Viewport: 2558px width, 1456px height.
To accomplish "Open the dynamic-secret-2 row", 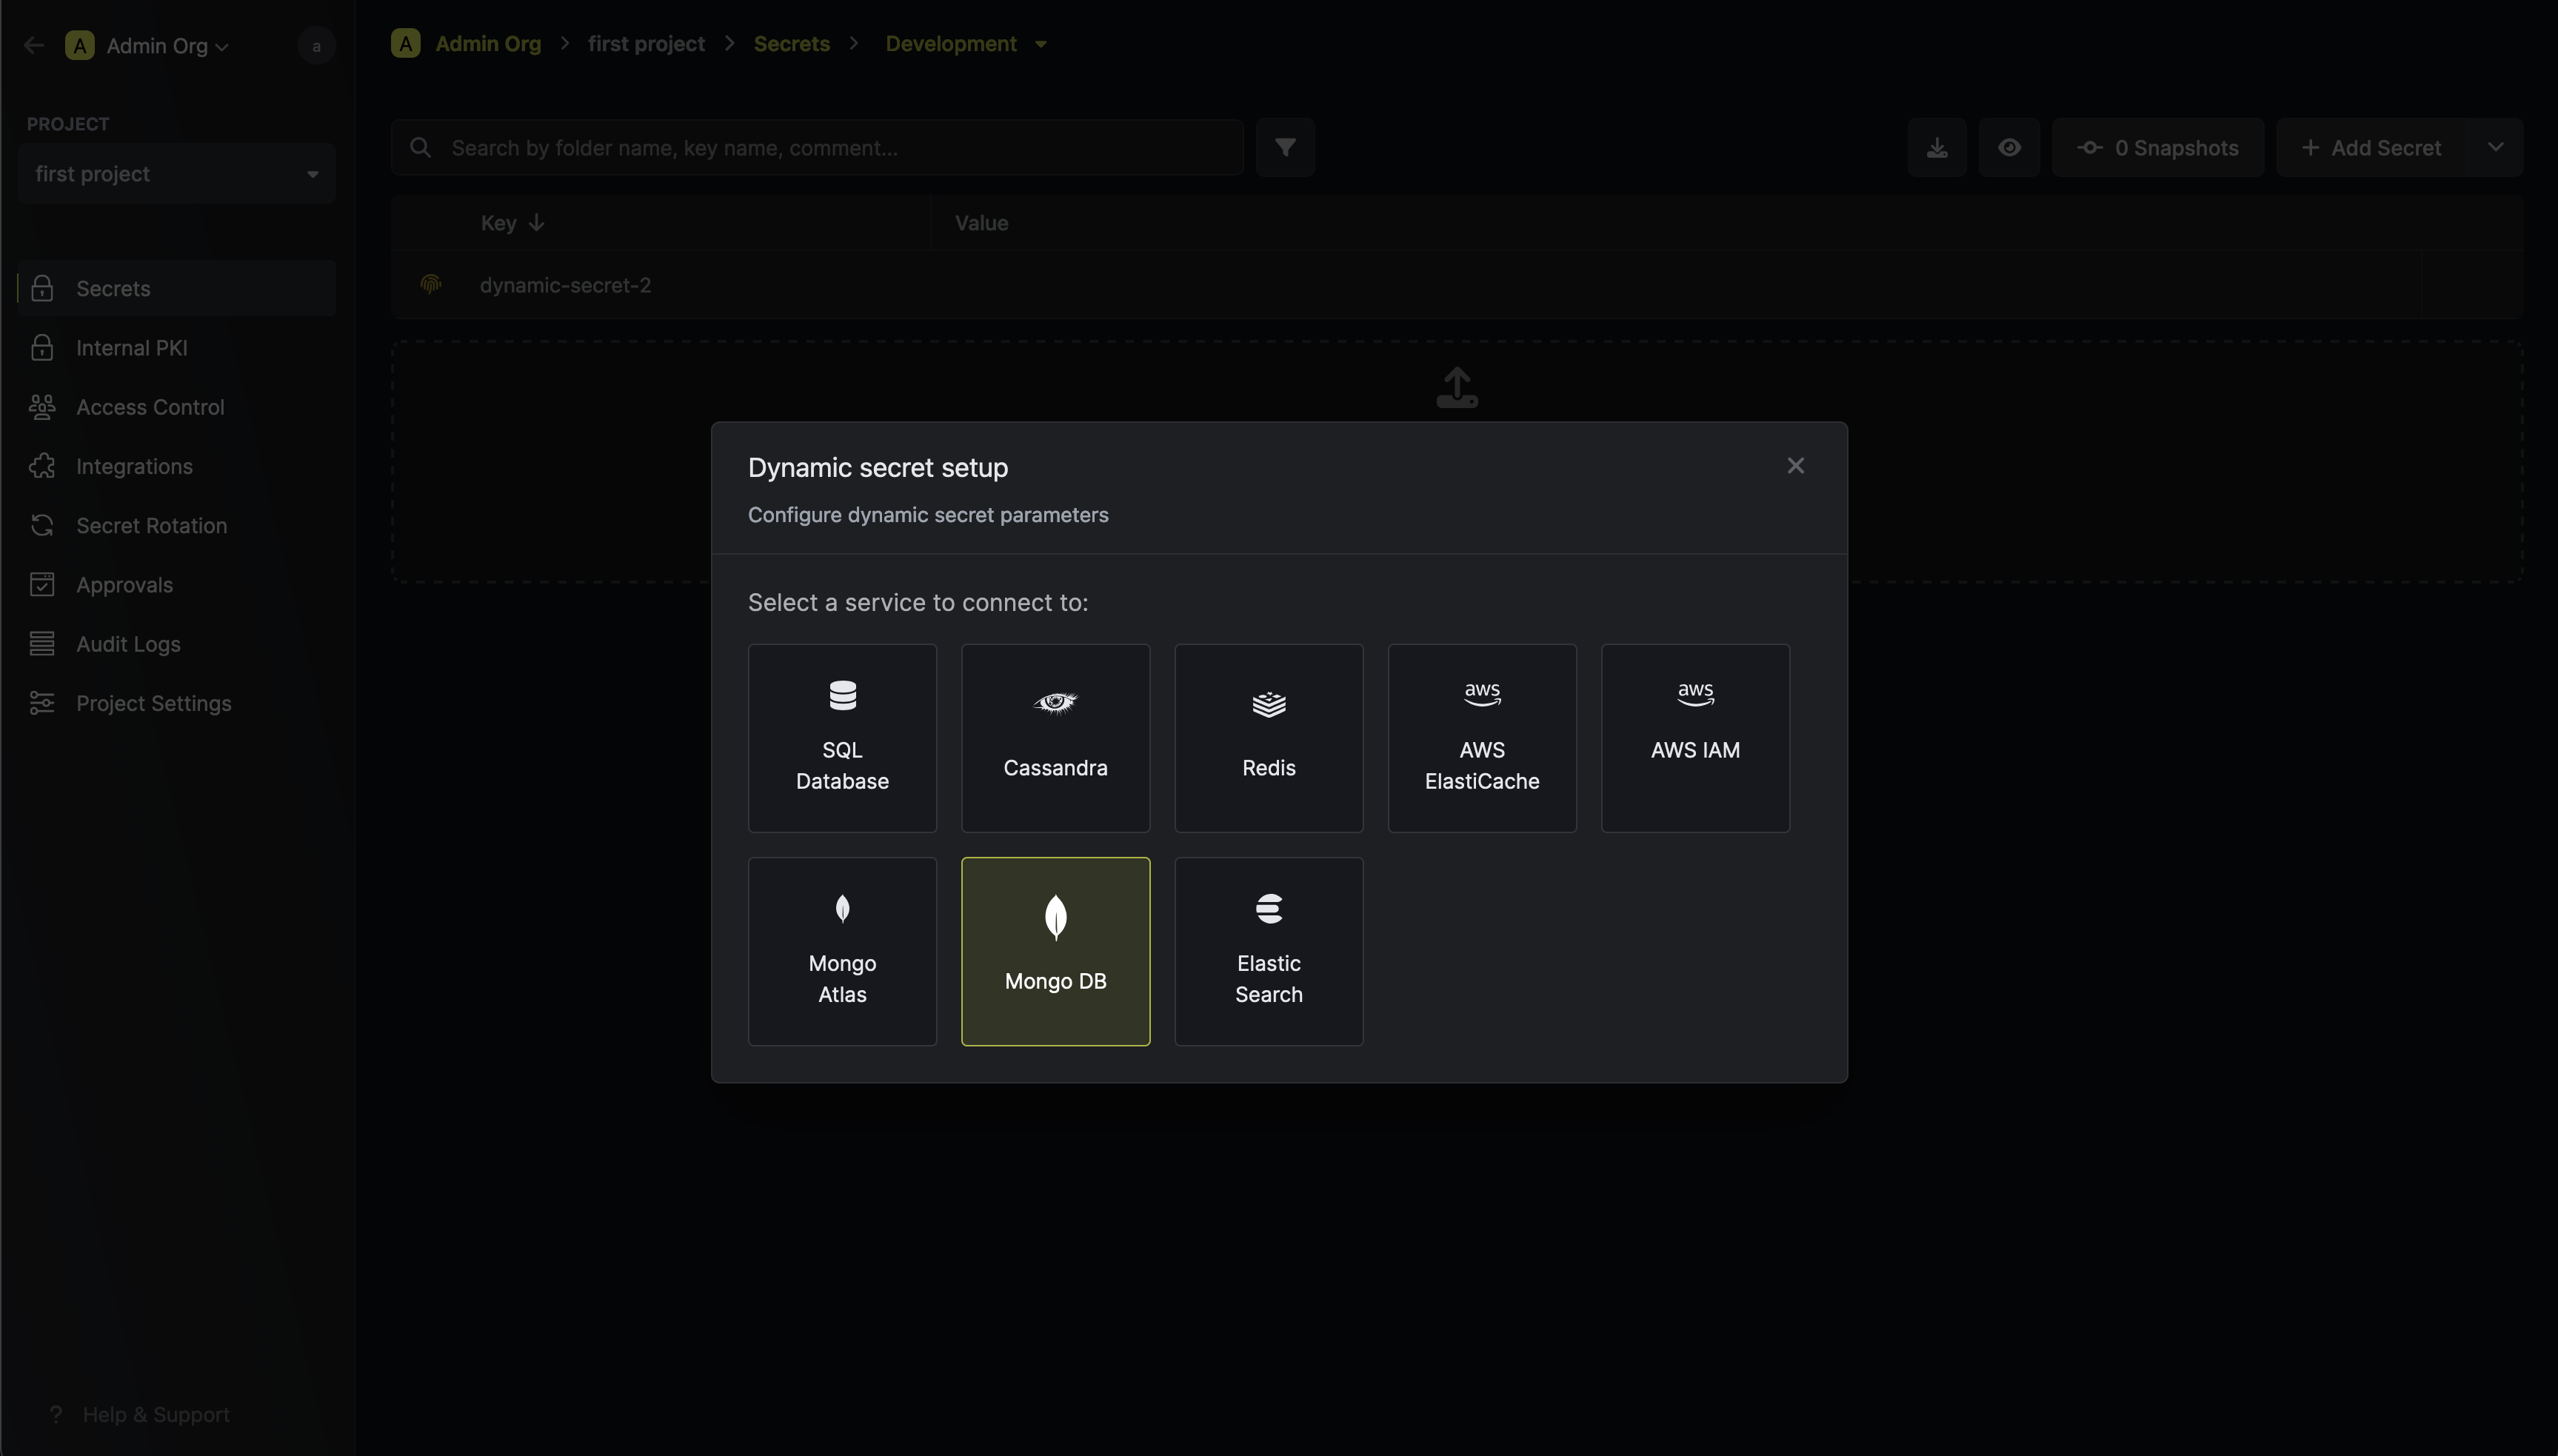I will click(1456, 285).
